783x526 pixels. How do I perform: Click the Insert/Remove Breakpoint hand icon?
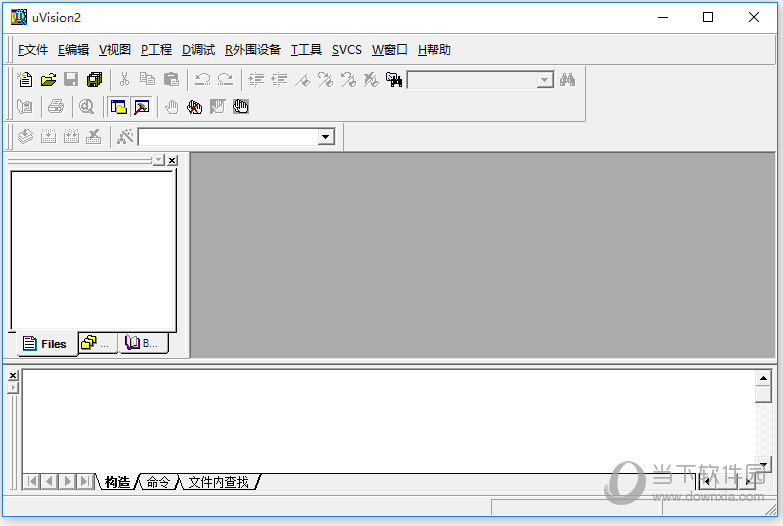[x=172, y=106]
